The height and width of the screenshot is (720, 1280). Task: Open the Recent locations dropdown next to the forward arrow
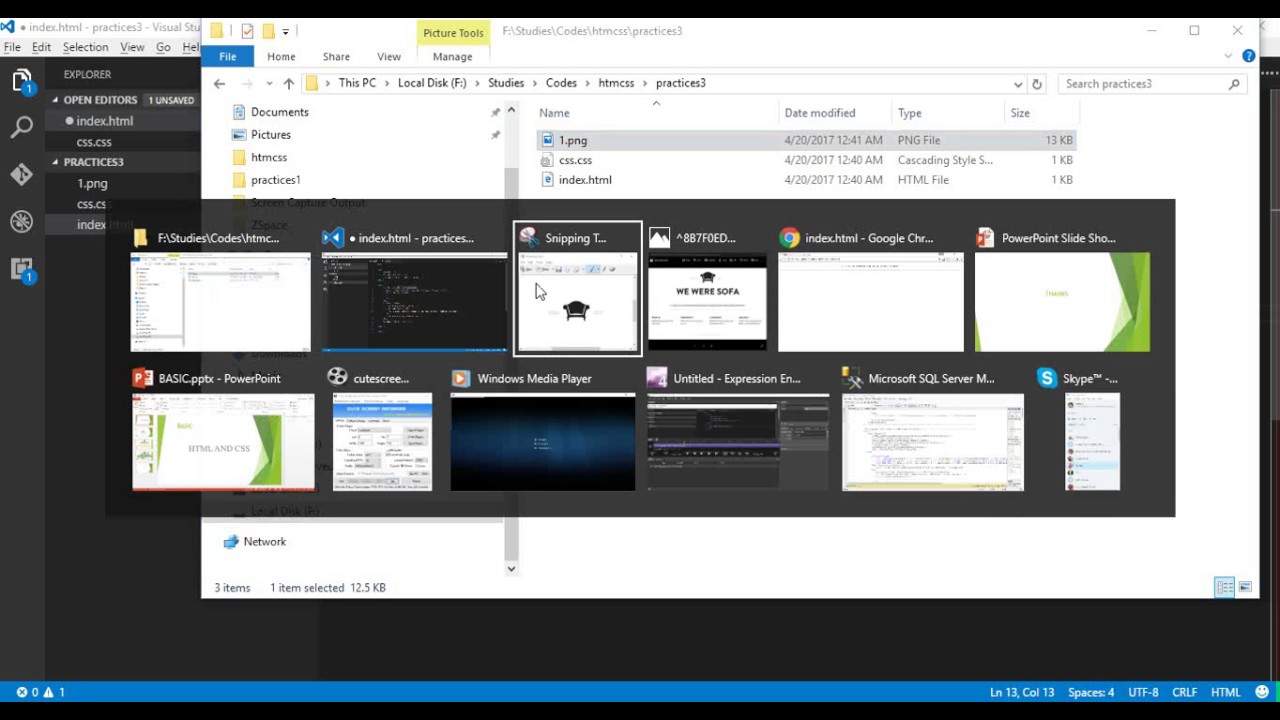click(x=269, y=84)
